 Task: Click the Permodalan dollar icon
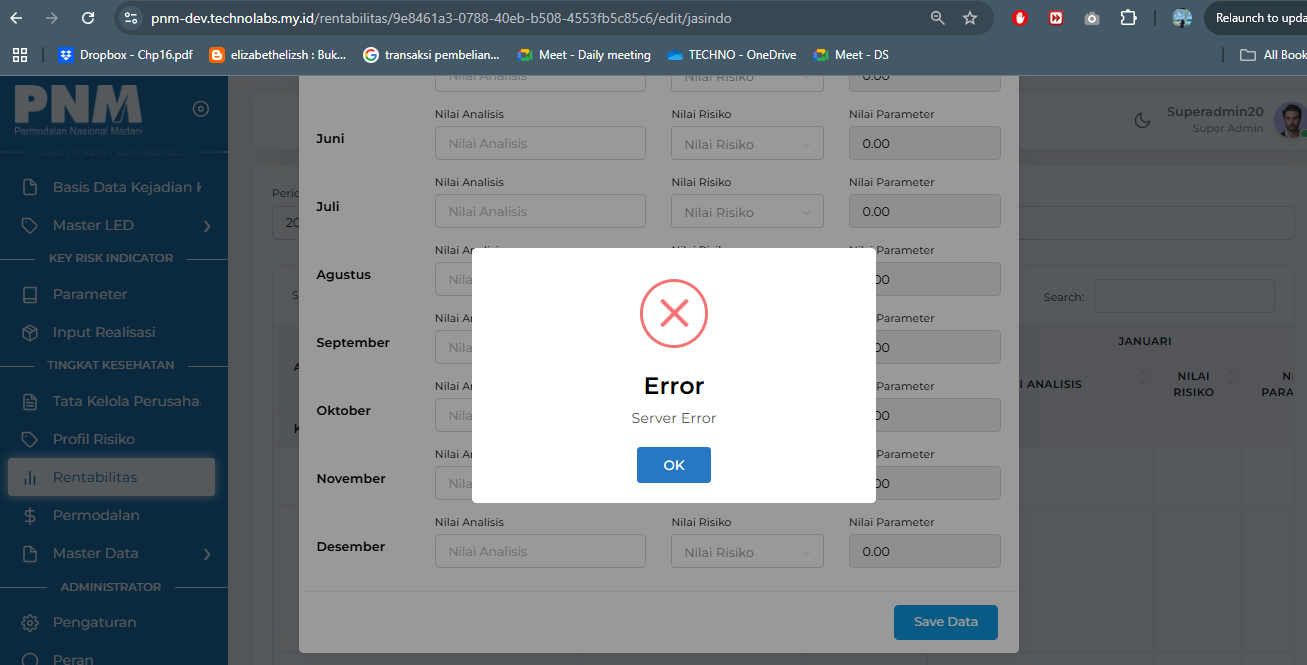click(x=30, y=515)
